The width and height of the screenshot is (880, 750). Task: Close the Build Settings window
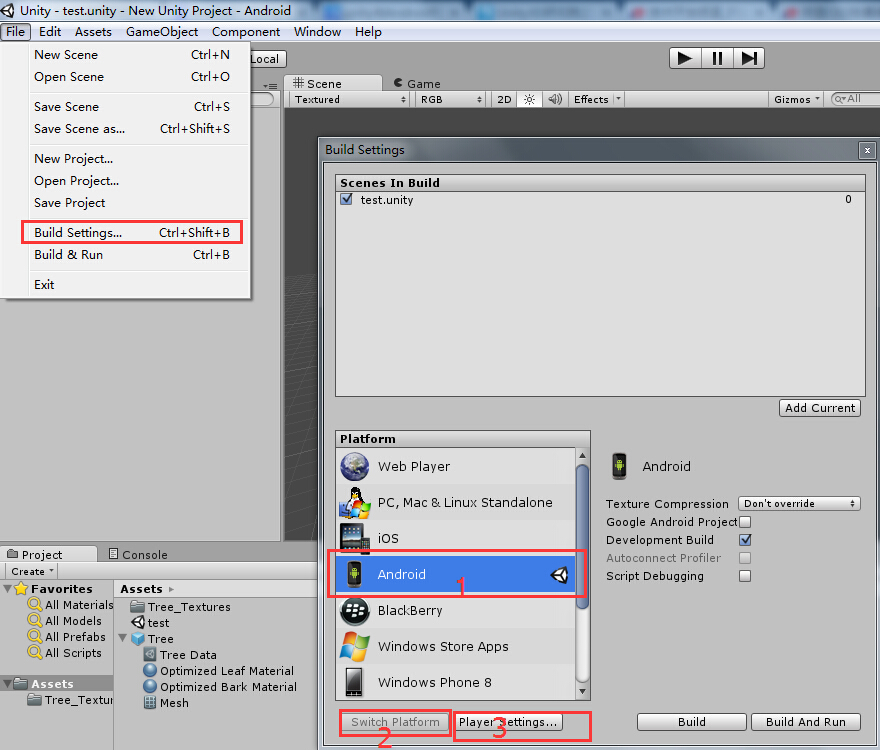[x=867, y=150]
